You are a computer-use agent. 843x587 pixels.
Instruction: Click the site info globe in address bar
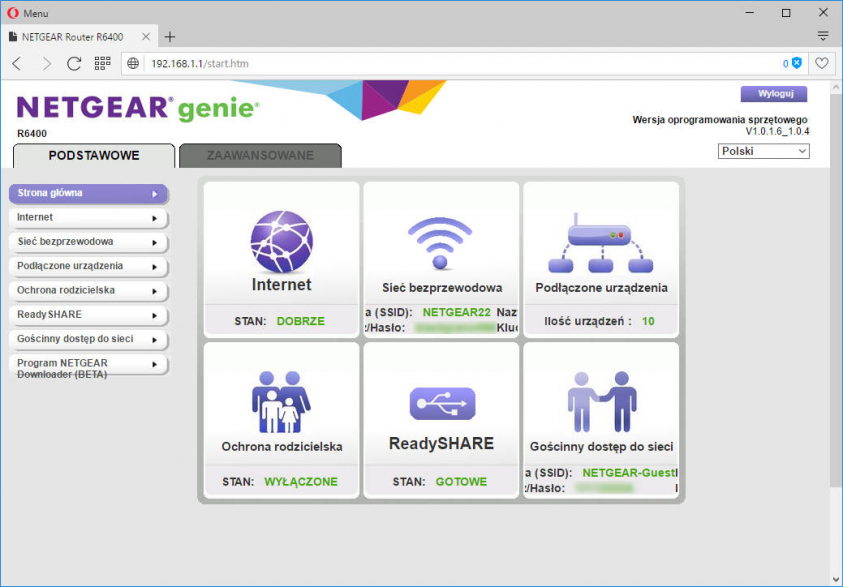[133, 62]
